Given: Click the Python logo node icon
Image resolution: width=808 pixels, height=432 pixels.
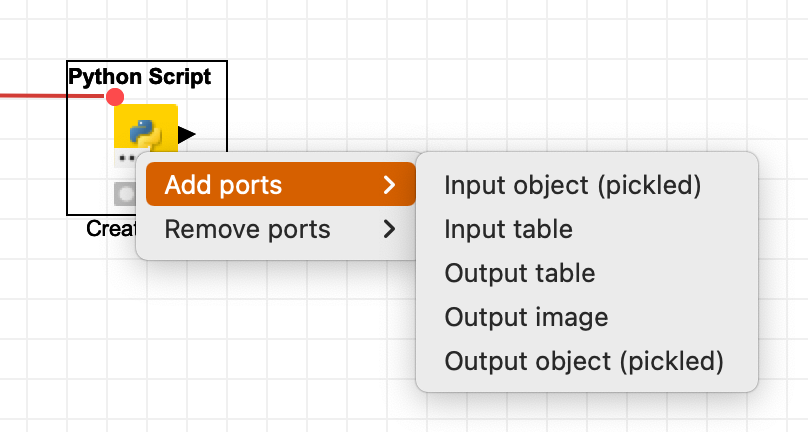Looking at the screenshot, I should pyautogui.click(x=145, y=133).
